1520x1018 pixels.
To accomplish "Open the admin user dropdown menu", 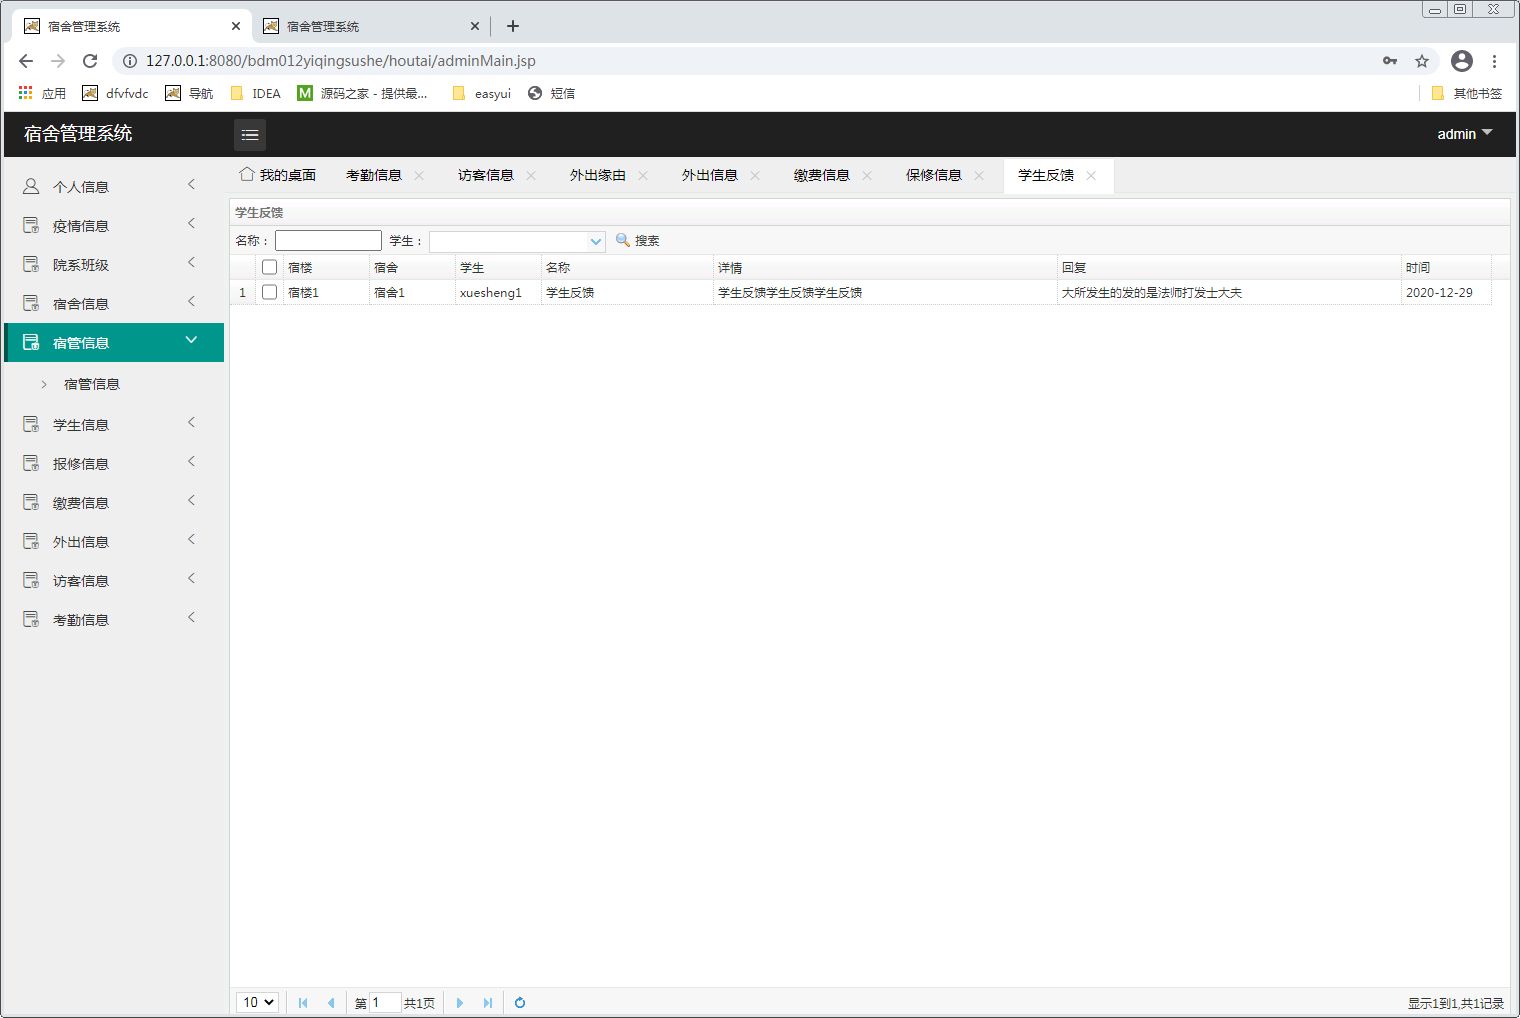I will [1465, 134].
